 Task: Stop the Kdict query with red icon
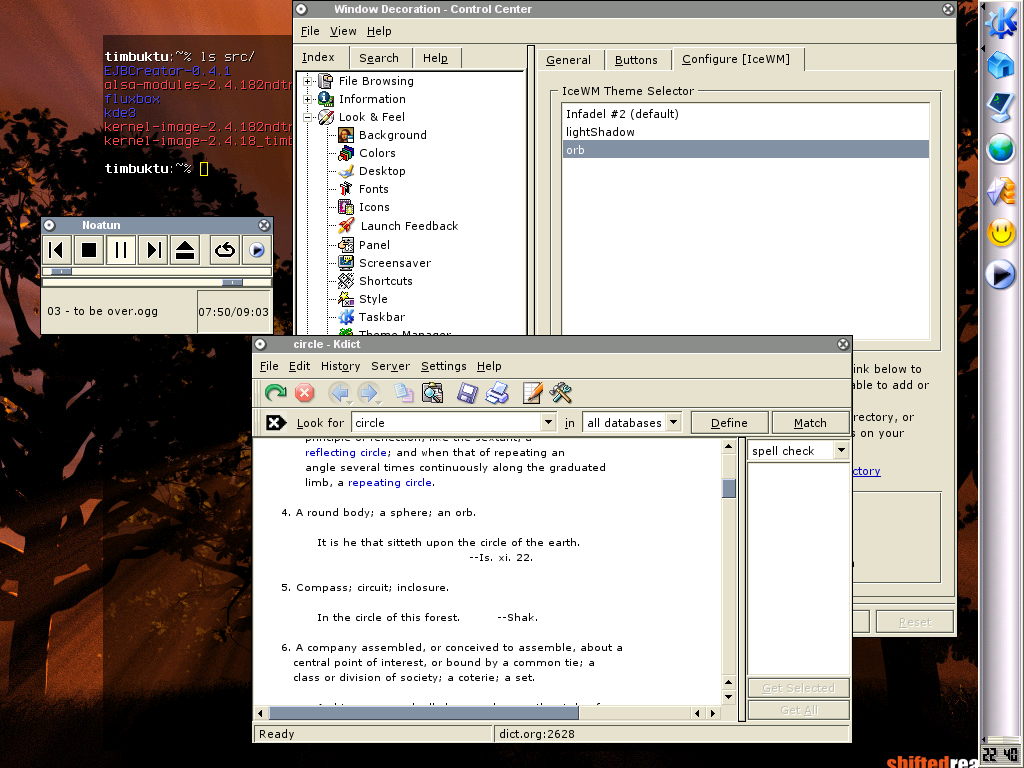304,392
